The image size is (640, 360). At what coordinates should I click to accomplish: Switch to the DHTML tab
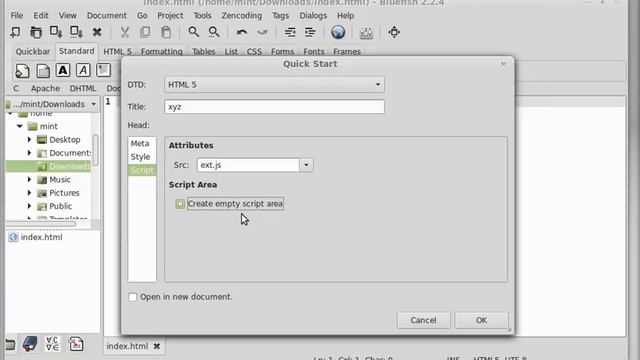click(x=83, y=88)
